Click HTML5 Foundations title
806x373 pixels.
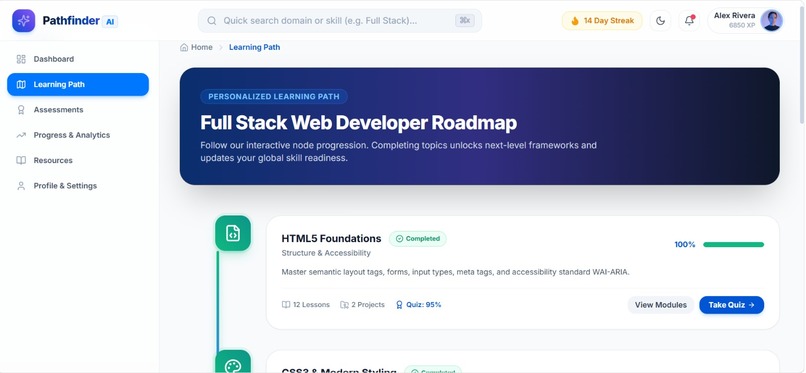click(332, 238)
